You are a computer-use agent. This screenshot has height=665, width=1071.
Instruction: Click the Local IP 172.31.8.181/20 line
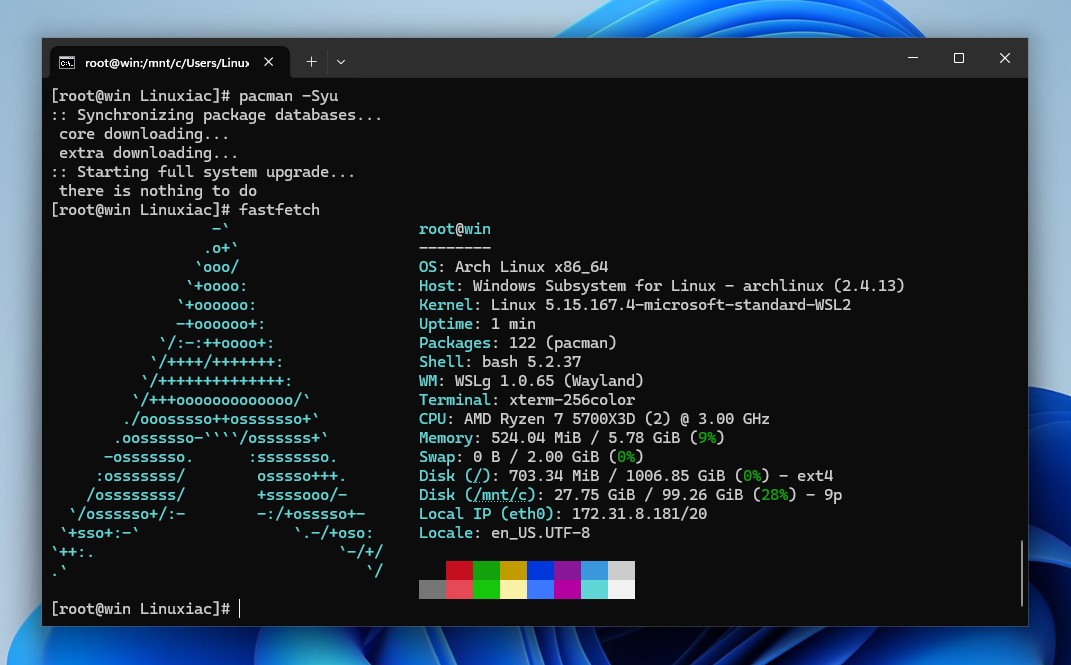coord(563,514)
